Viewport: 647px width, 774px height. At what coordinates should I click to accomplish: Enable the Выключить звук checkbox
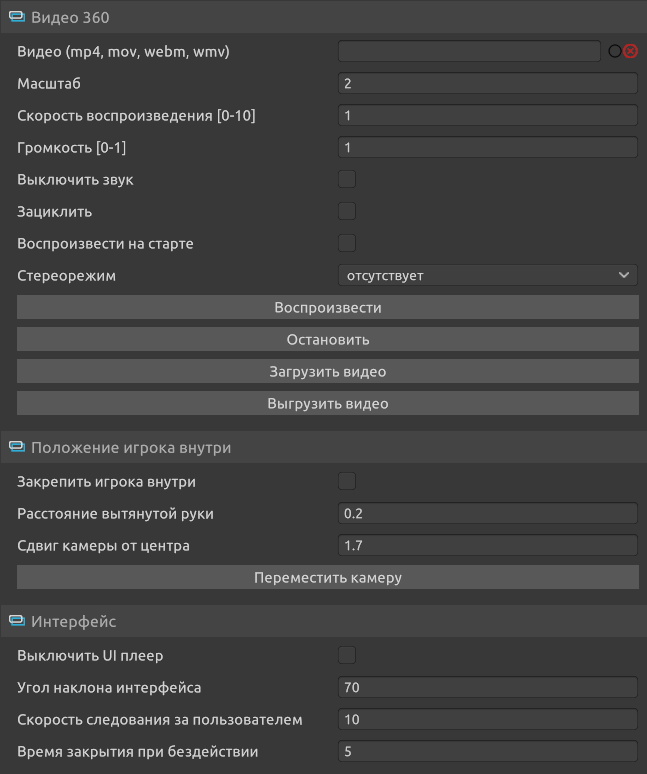pos(347,180)
